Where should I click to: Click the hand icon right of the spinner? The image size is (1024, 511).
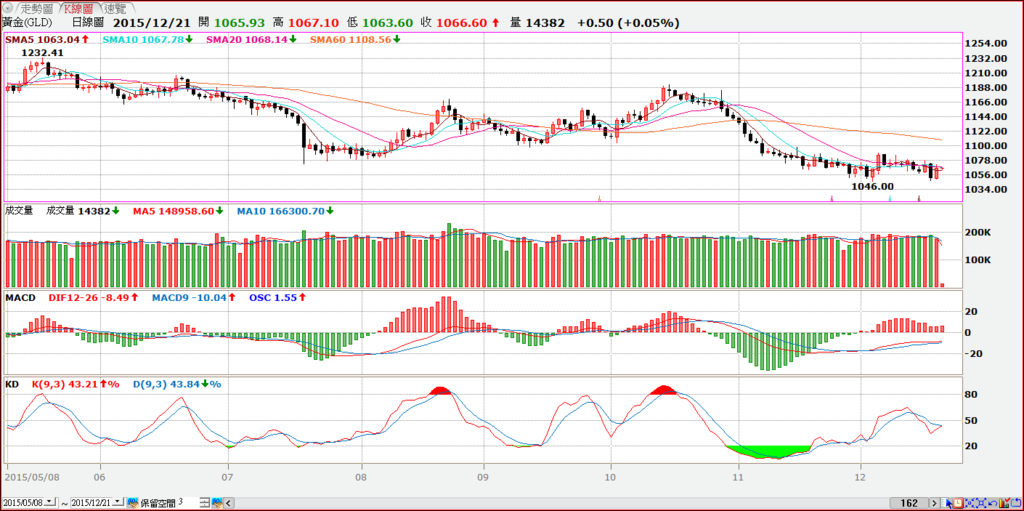[217, 503]
